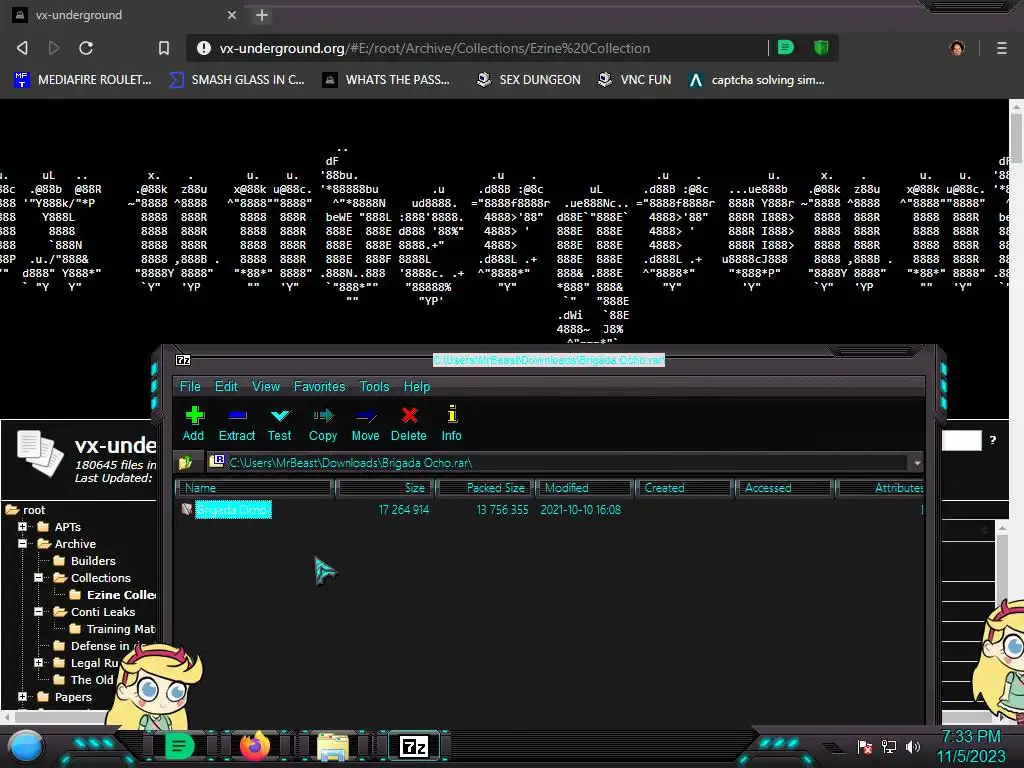The height and width of the screenshot is (768, 1024).
Task: Open the browser hamburger menu
Action: pyautogui.click(x=1001, y=48)
